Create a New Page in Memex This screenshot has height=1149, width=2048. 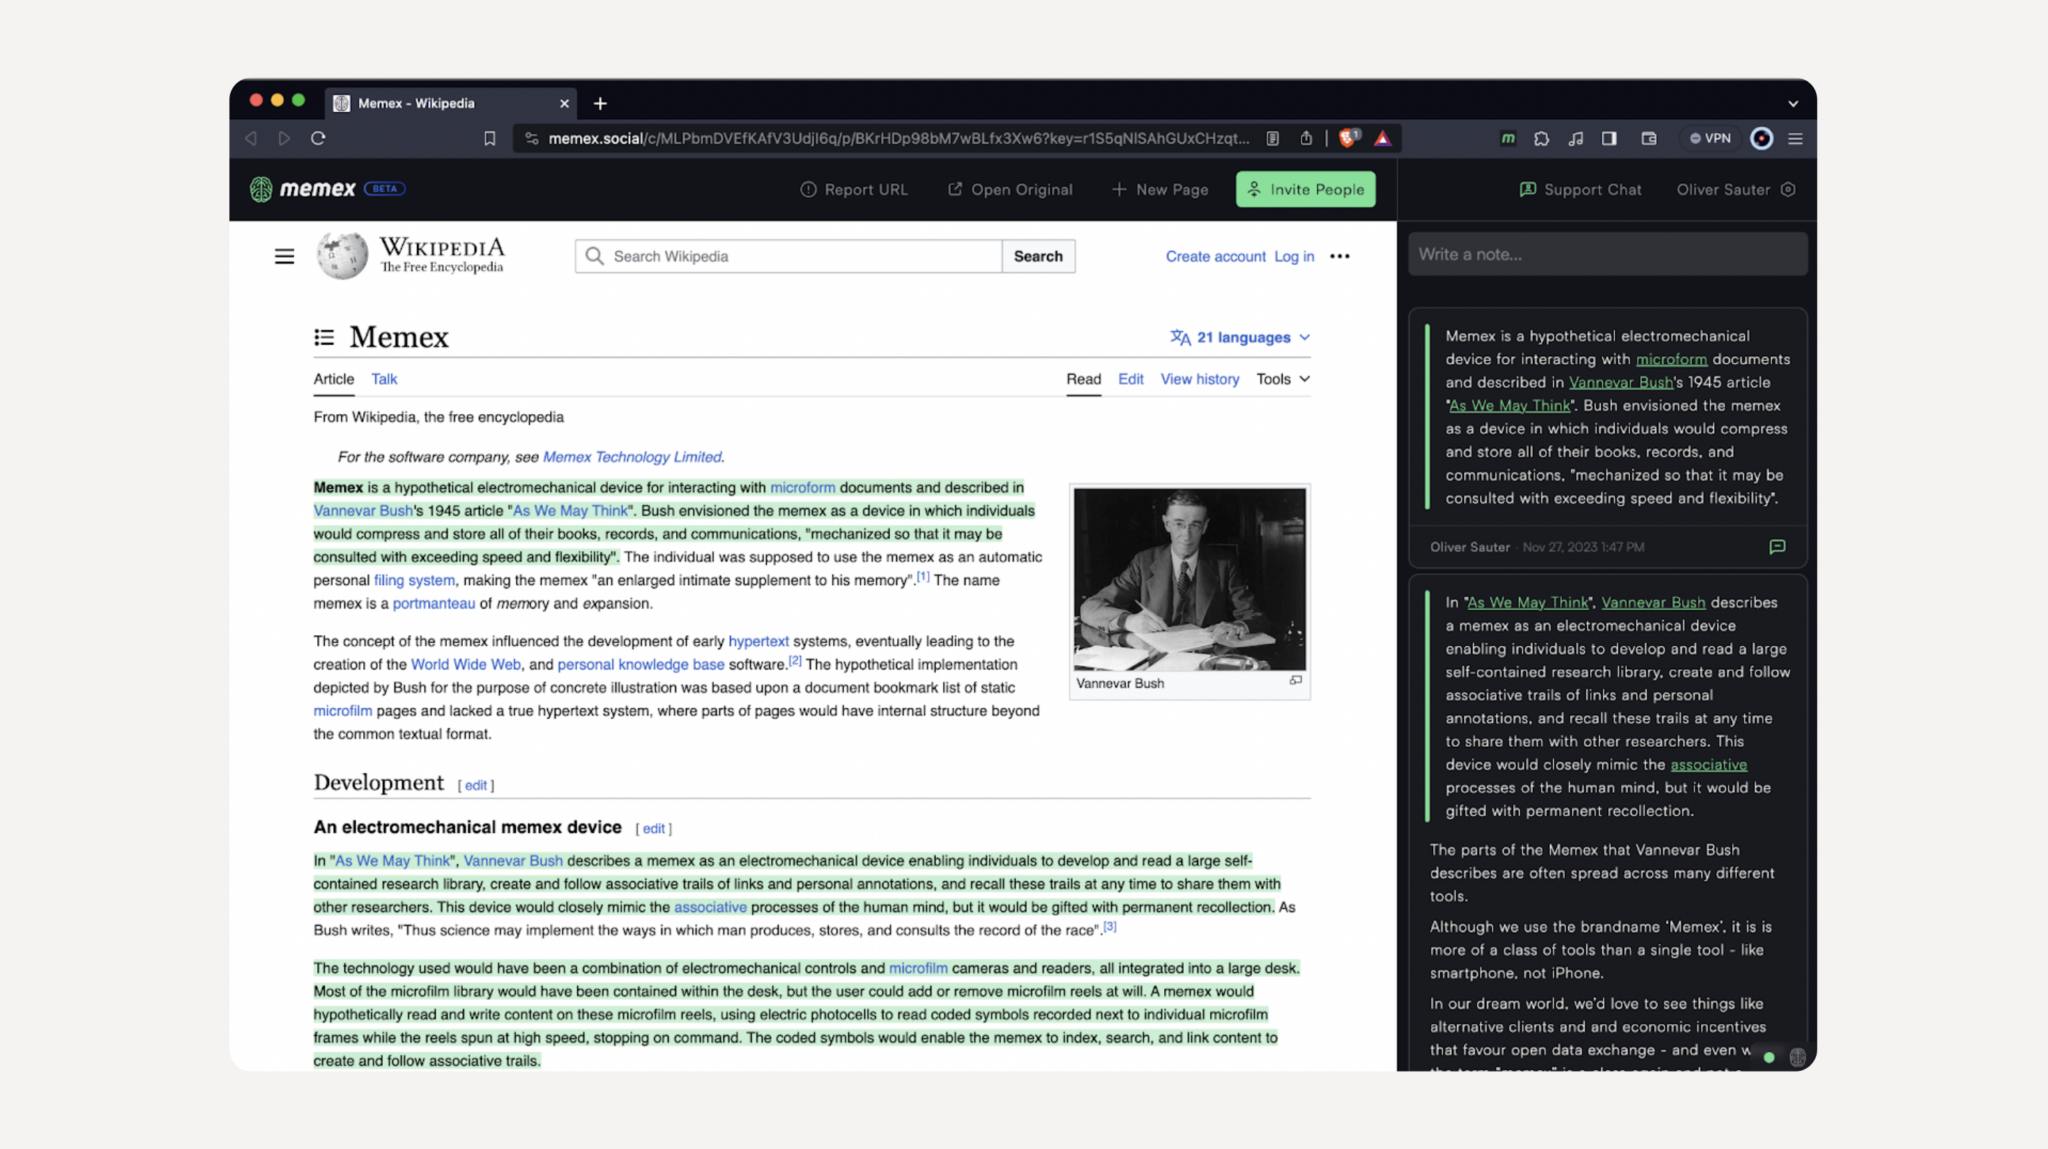(x=1160, y=189)
